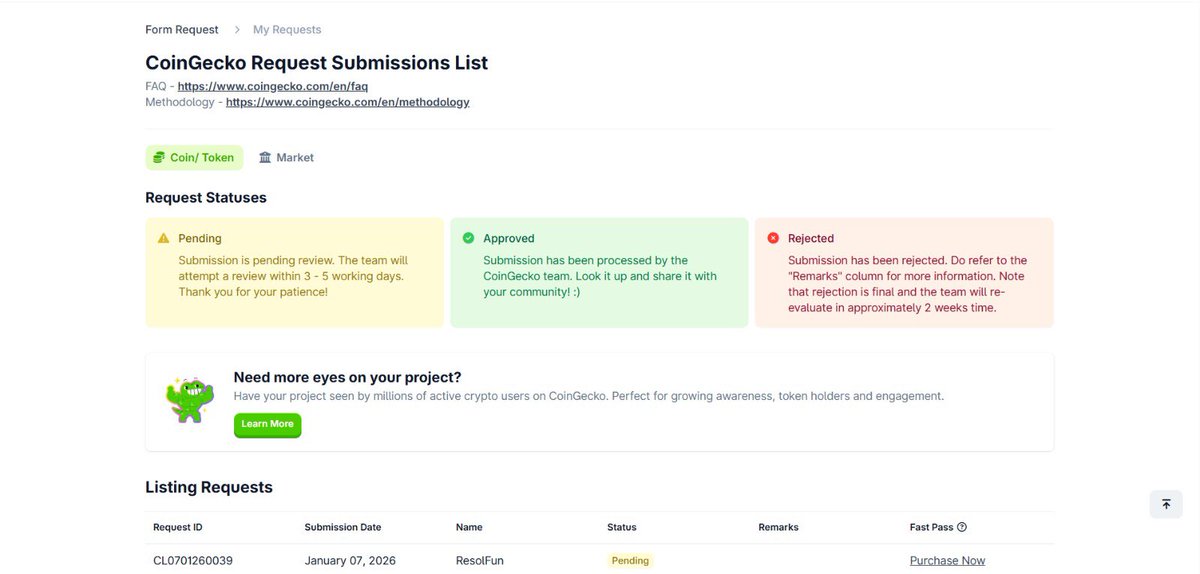Click the Need more eyes on your project heading
The height and width of the screenshot is (574, 1200).
point(348,377)
